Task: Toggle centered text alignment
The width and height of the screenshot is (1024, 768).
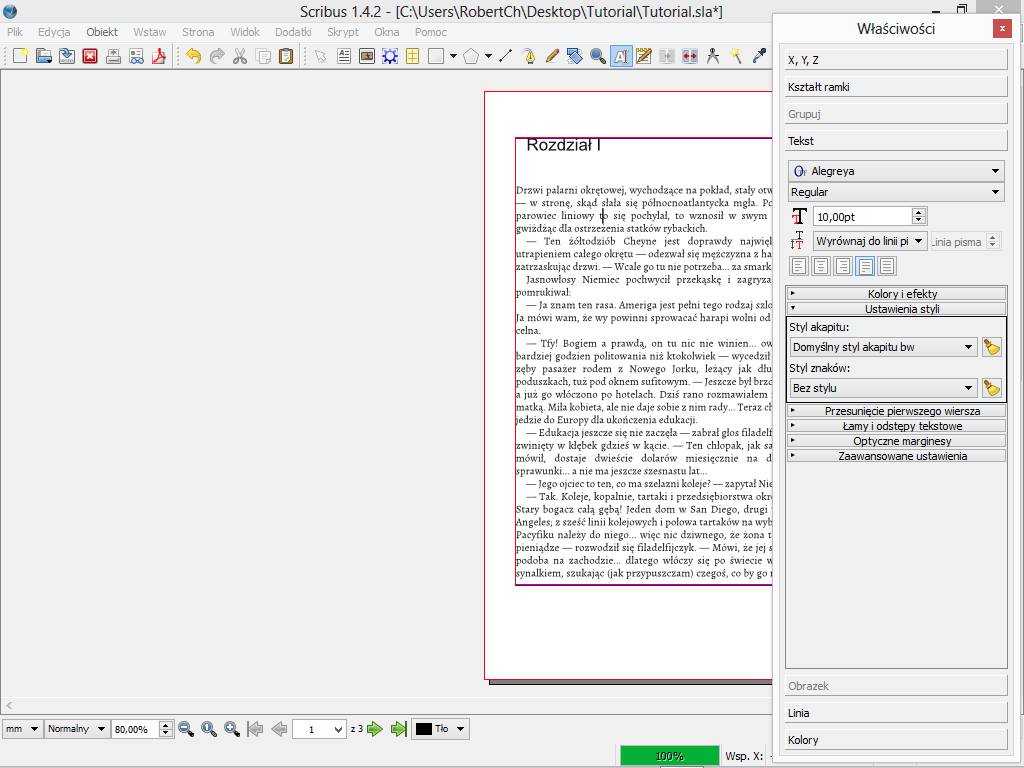Action: pyautogui.click(x=821, y=266)
